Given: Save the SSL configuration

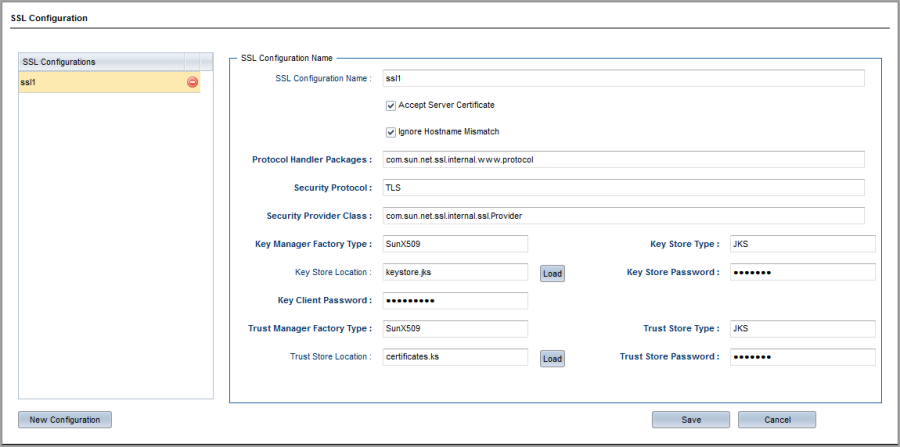Looking at the screenshot, I should point(690,419).
